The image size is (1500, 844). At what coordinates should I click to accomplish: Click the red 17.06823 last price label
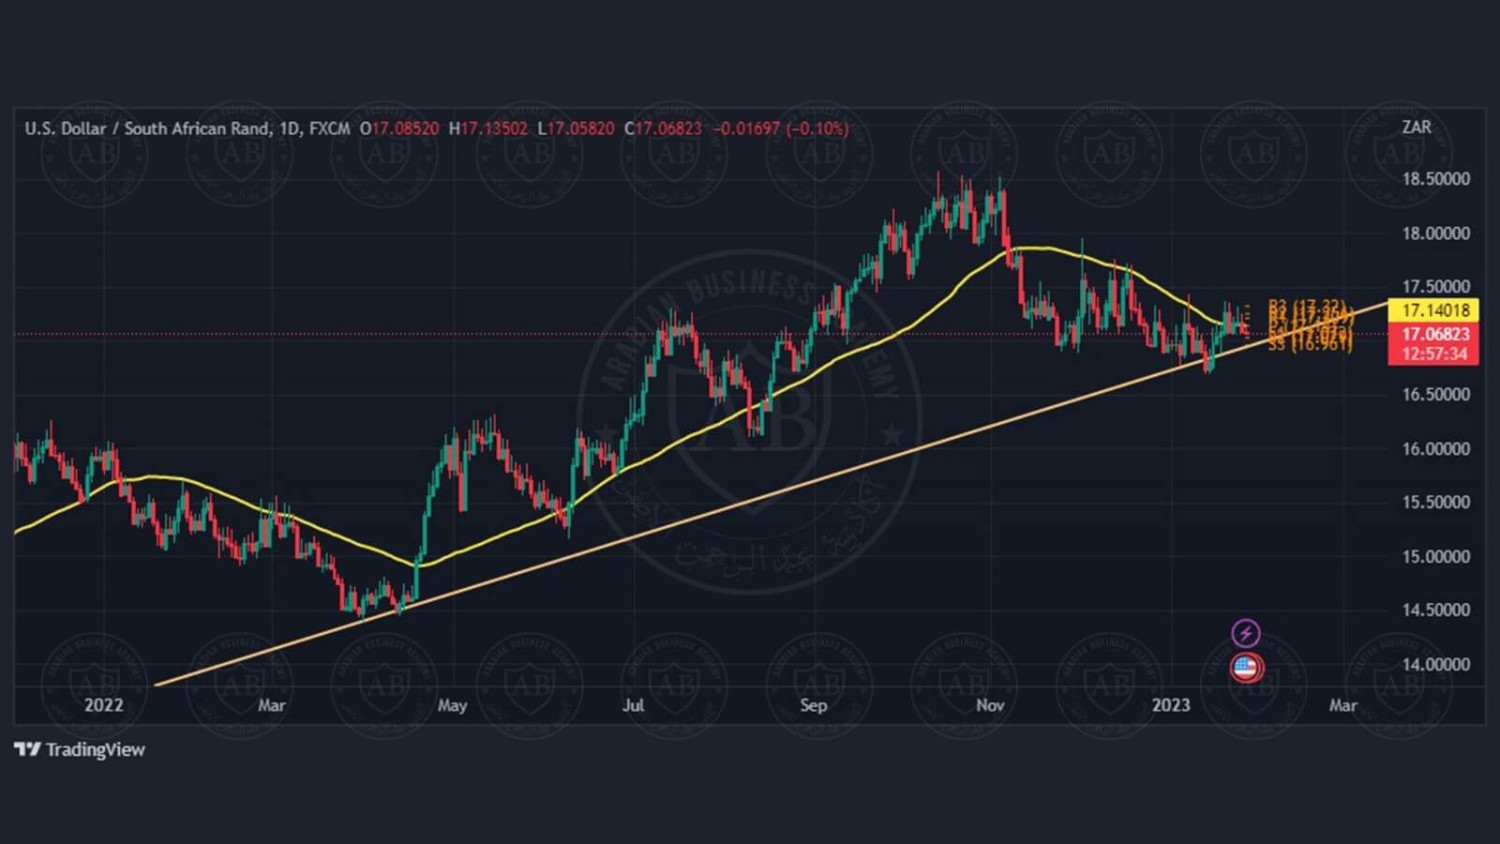coord(1433,334)
